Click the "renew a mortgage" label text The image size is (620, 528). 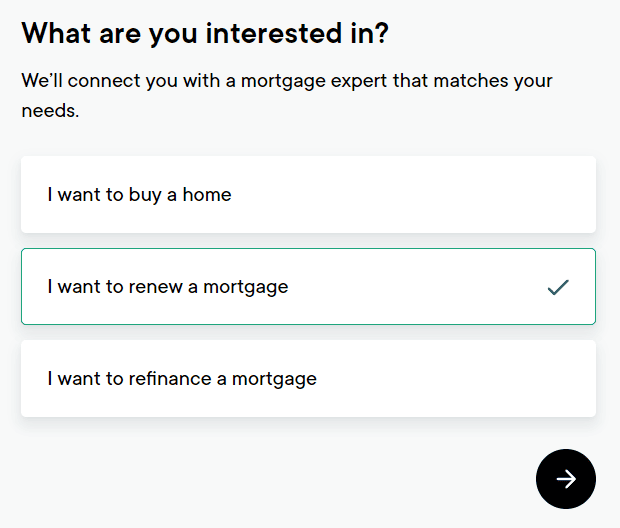tap(167, 287)
